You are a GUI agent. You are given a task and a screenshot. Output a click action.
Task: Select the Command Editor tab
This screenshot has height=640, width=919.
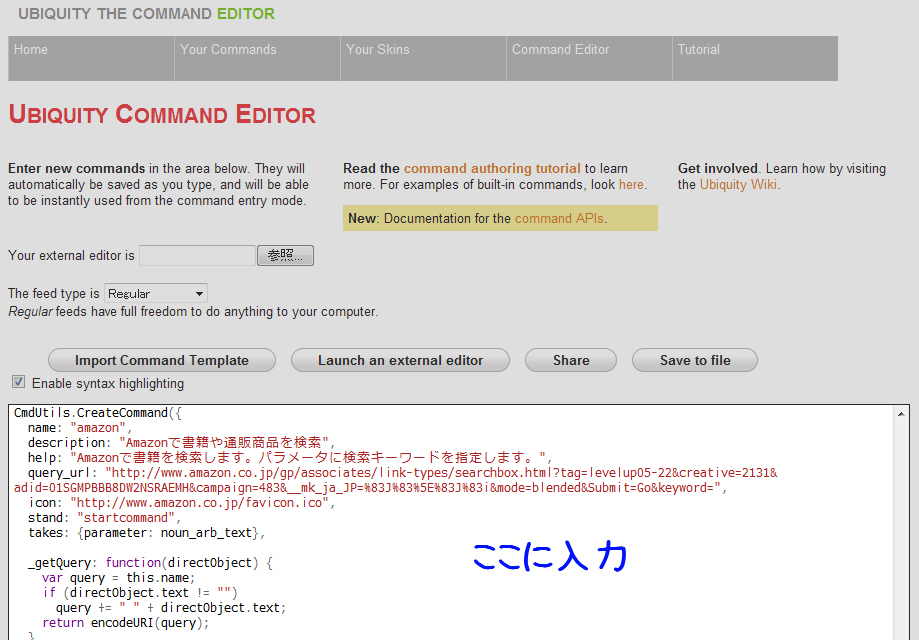pyautogui.click(x=560, y=50)
